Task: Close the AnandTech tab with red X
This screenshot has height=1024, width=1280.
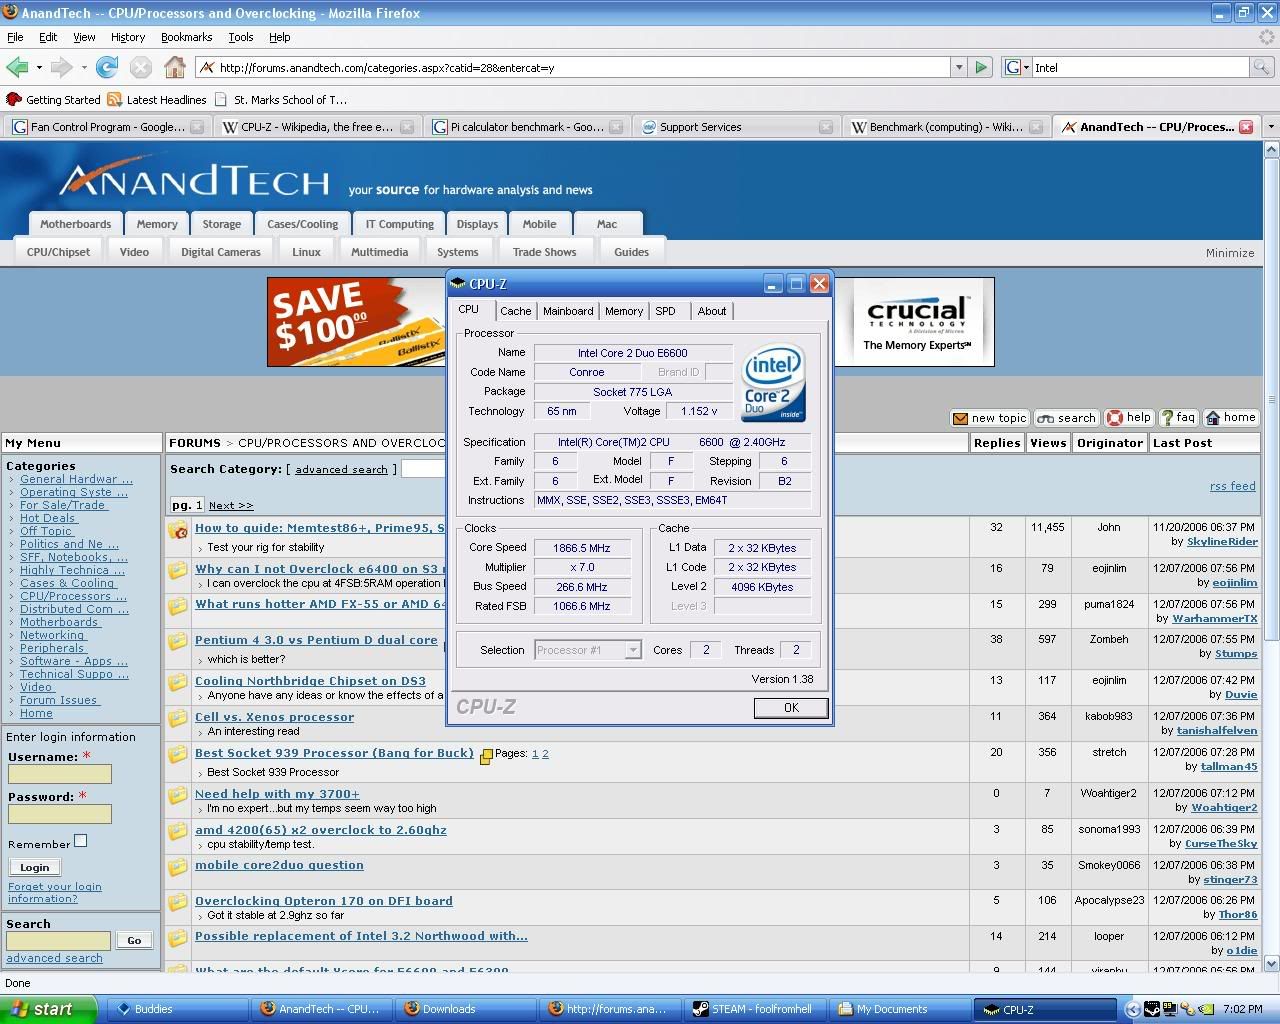Action: [1246, 127]
